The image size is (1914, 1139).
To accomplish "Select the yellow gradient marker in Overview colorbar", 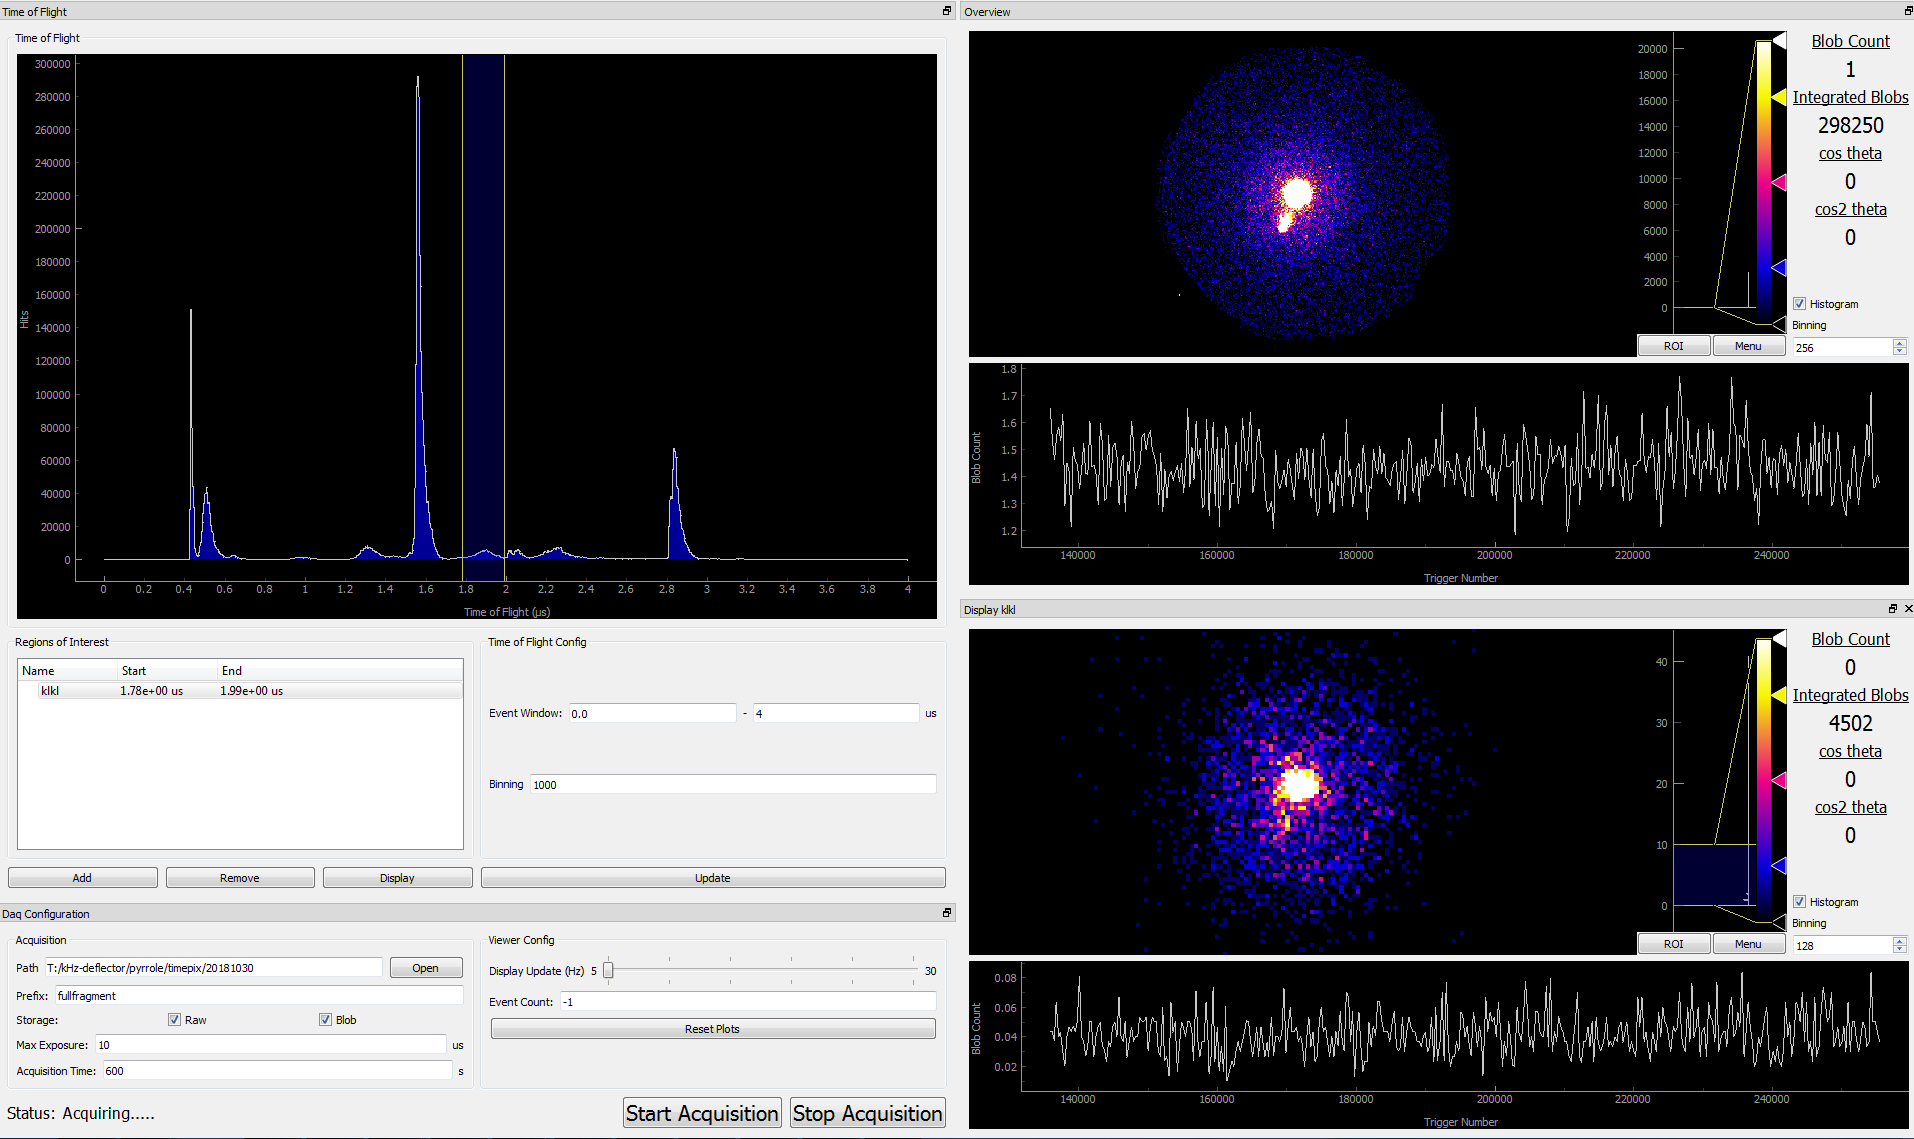I will [1779, 97].
